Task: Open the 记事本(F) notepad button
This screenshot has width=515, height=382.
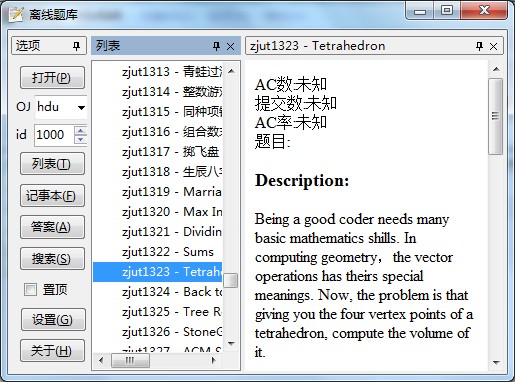Action: 52,195
